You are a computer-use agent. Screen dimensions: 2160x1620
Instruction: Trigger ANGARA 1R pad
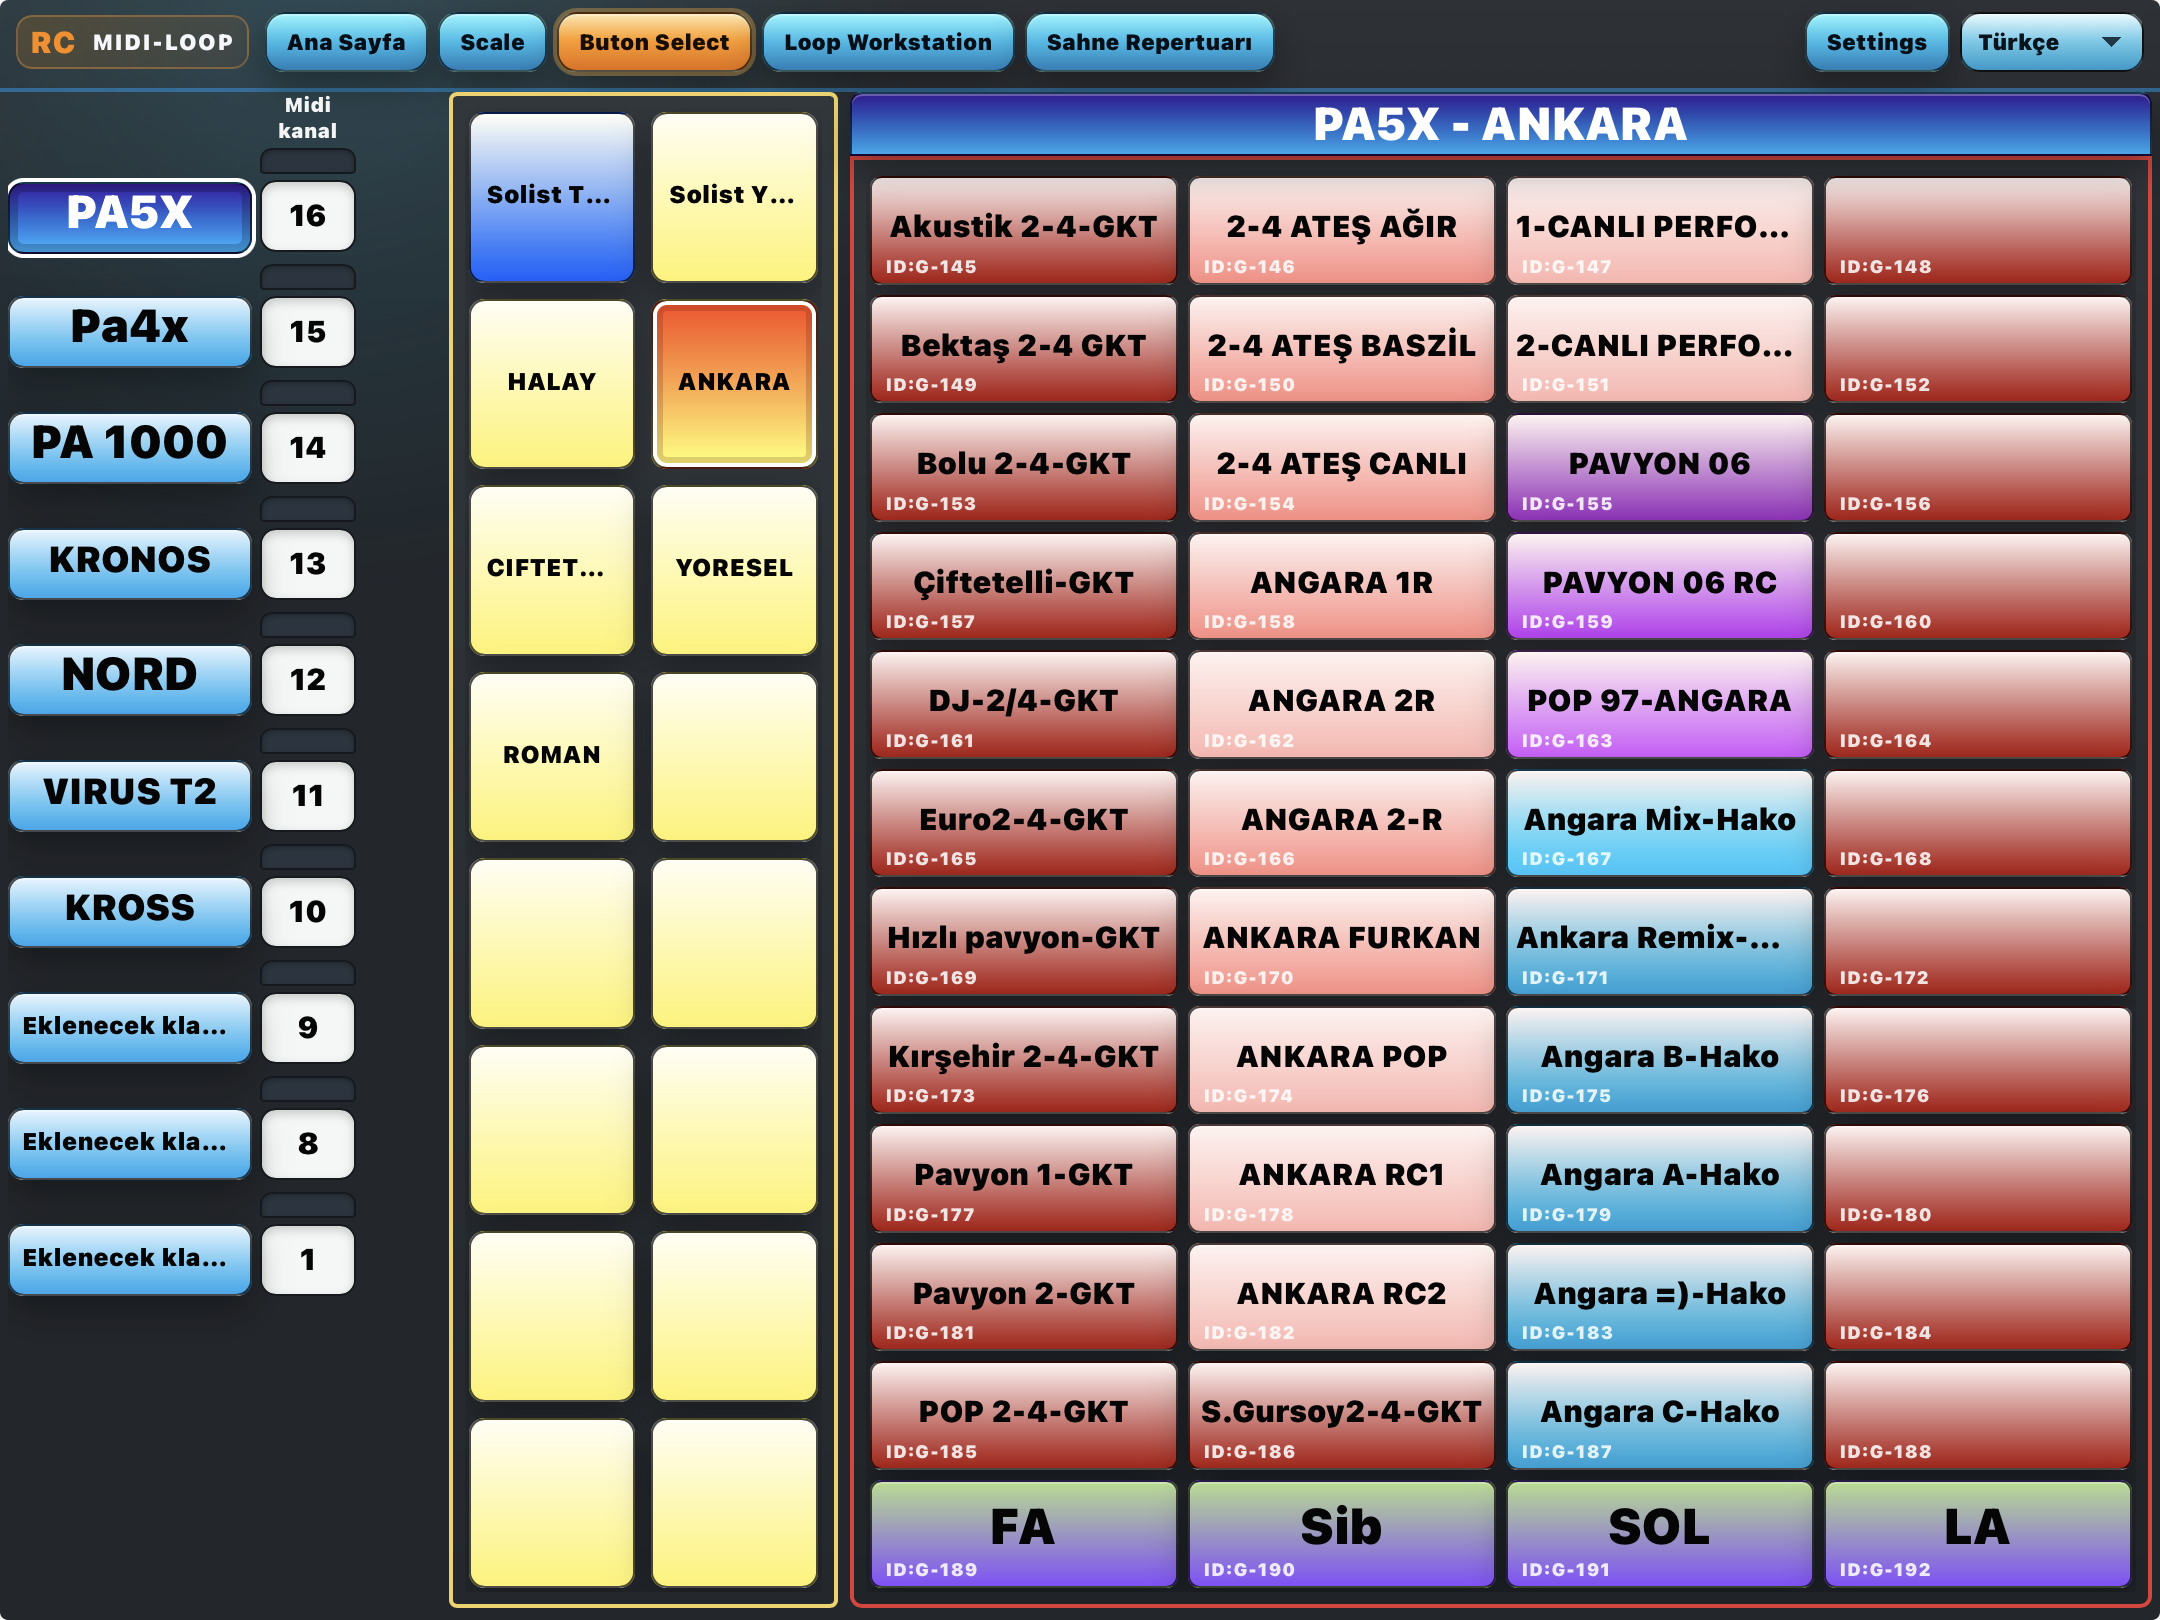pos(1341,587)
